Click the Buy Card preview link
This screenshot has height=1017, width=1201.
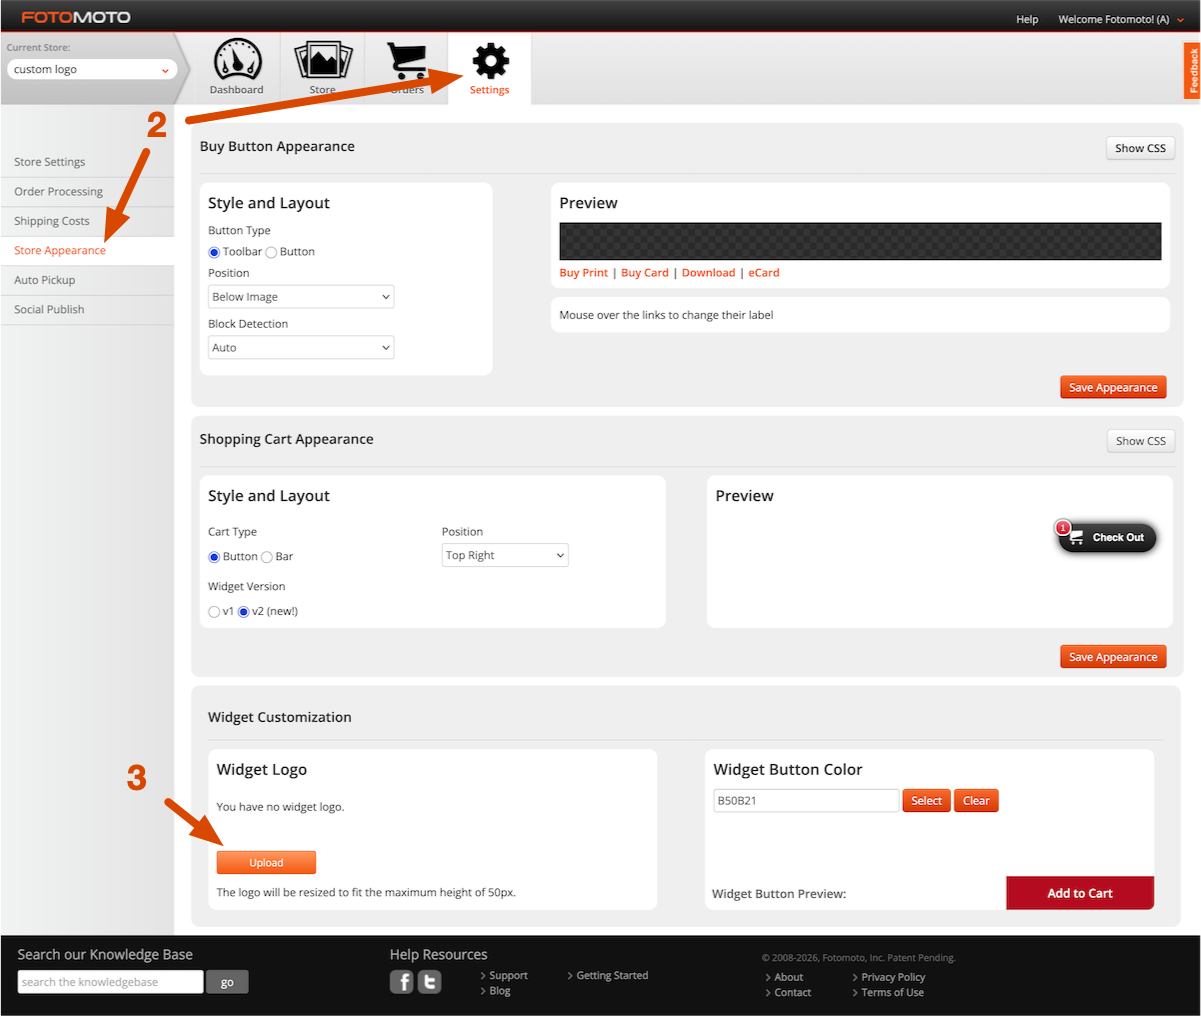click(x=645, y=273)
